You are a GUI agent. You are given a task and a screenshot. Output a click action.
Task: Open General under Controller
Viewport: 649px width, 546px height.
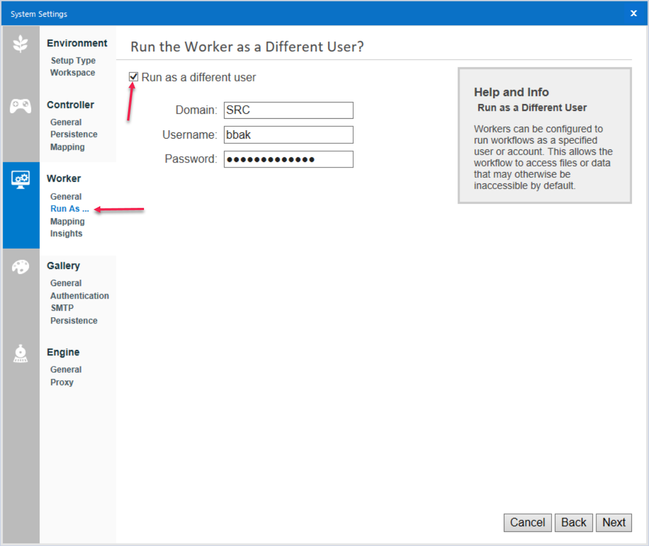tap(66, 122)
